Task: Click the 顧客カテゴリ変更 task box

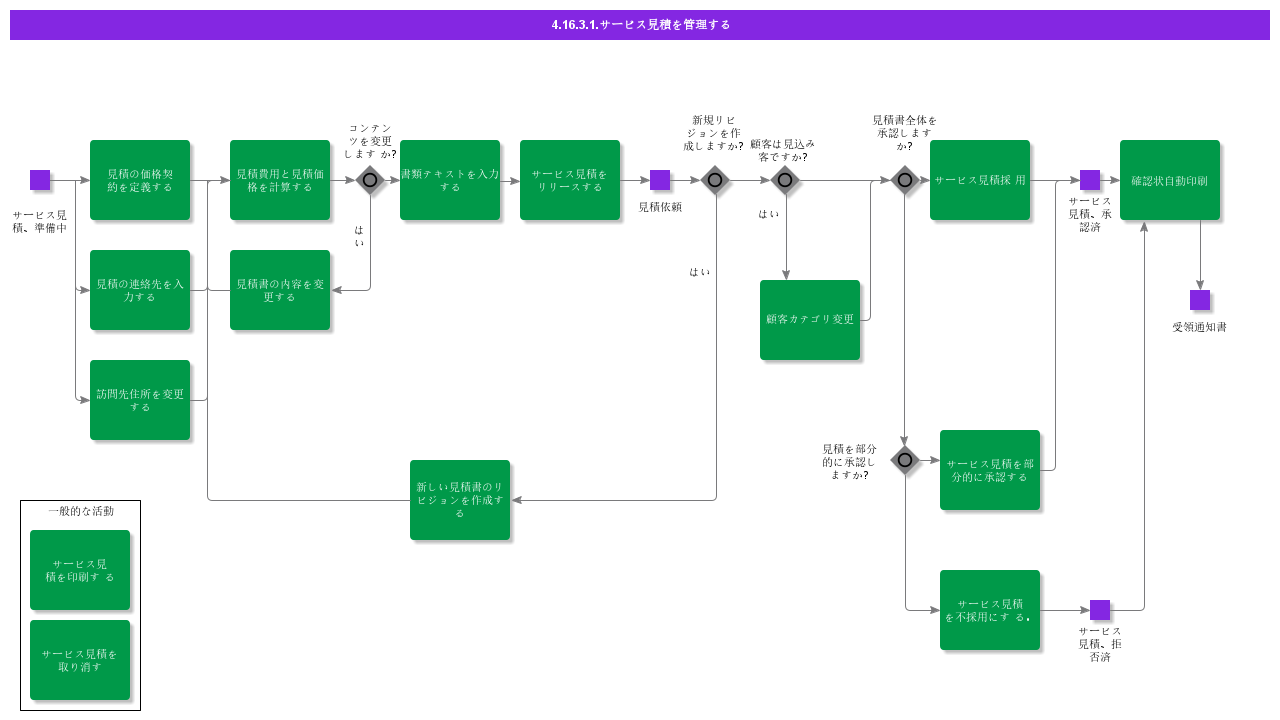Action: click(810, 320)
